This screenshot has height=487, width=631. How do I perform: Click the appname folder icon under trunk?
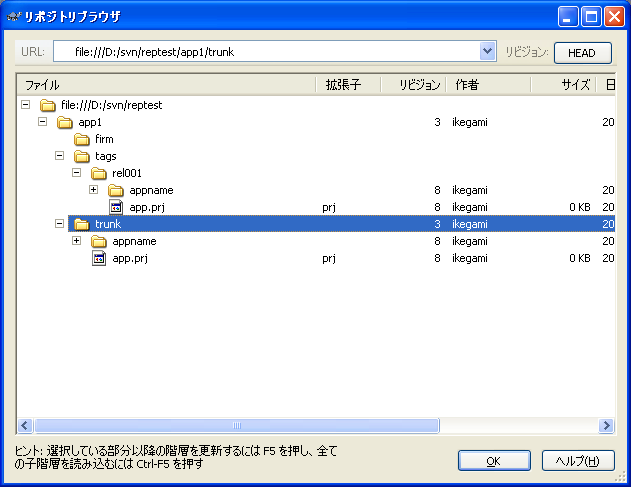99,241
